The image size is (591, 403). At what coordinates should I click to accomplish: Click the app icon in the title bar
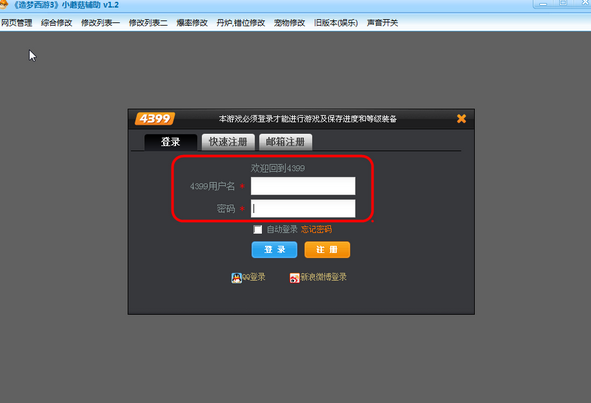(3, 5)
